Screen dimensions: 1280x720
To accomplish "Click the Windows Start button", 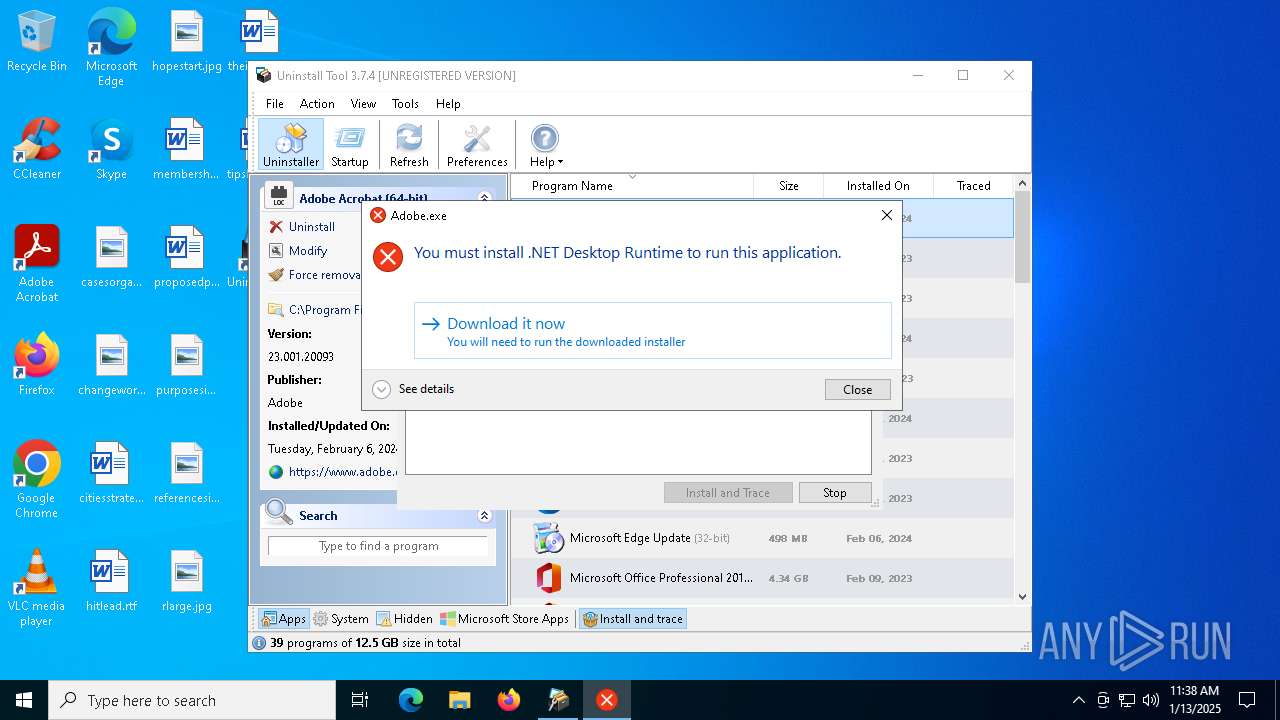I will (24, 700).
